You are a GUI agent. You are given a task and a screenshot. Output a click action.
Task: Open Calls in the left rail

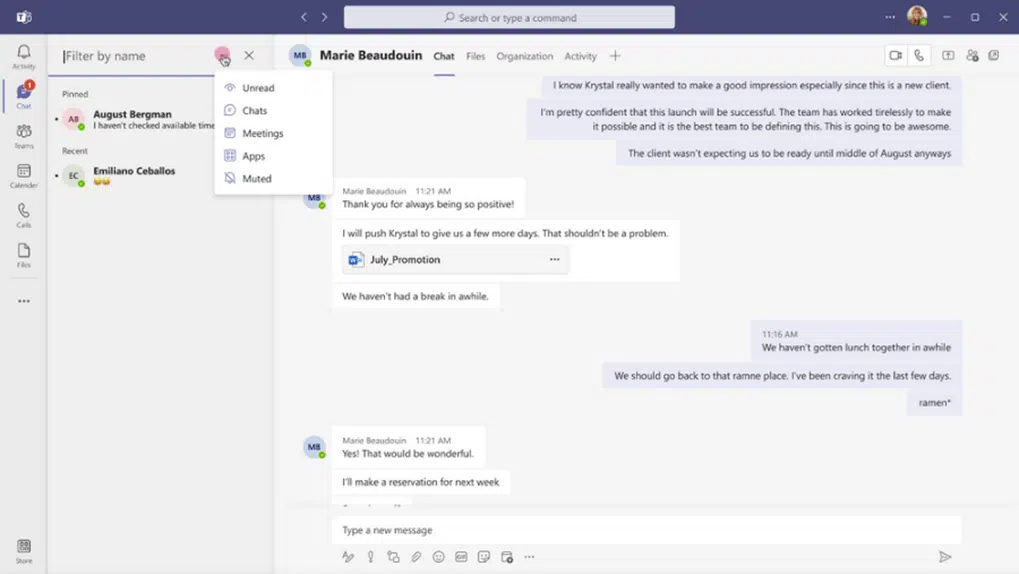click(x=23, y=215)
